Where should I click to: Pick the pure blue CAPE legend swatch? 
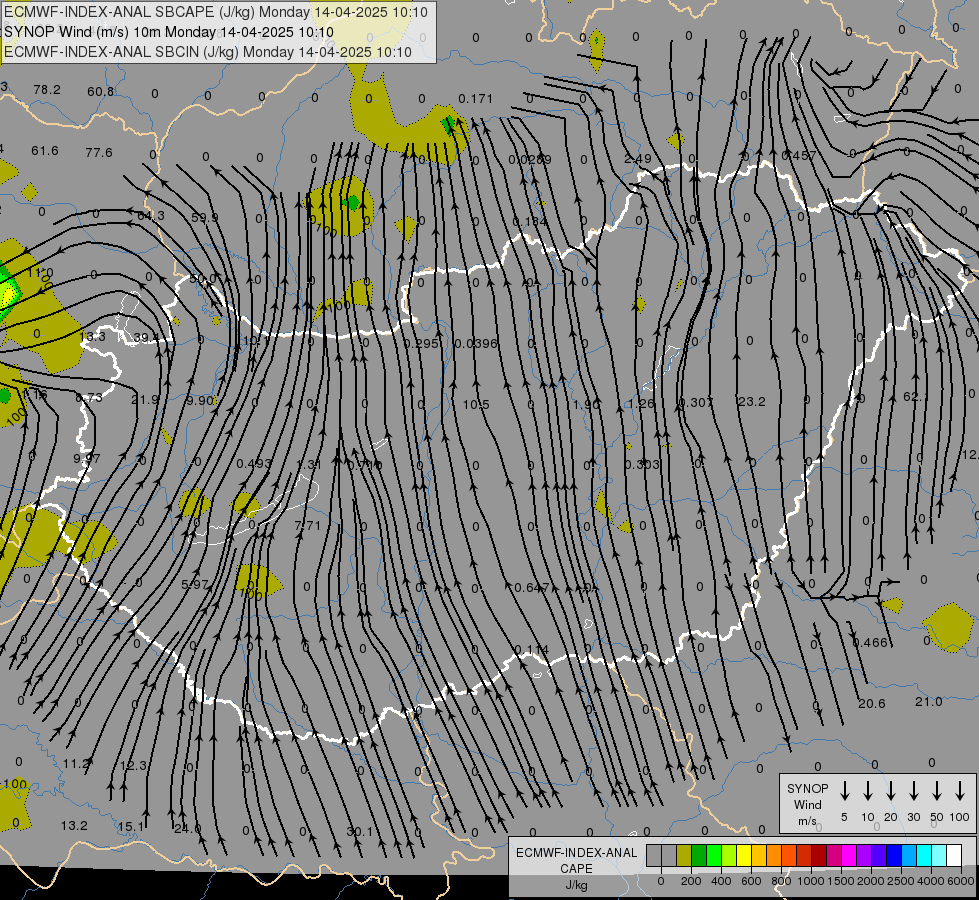pos(894,856)
